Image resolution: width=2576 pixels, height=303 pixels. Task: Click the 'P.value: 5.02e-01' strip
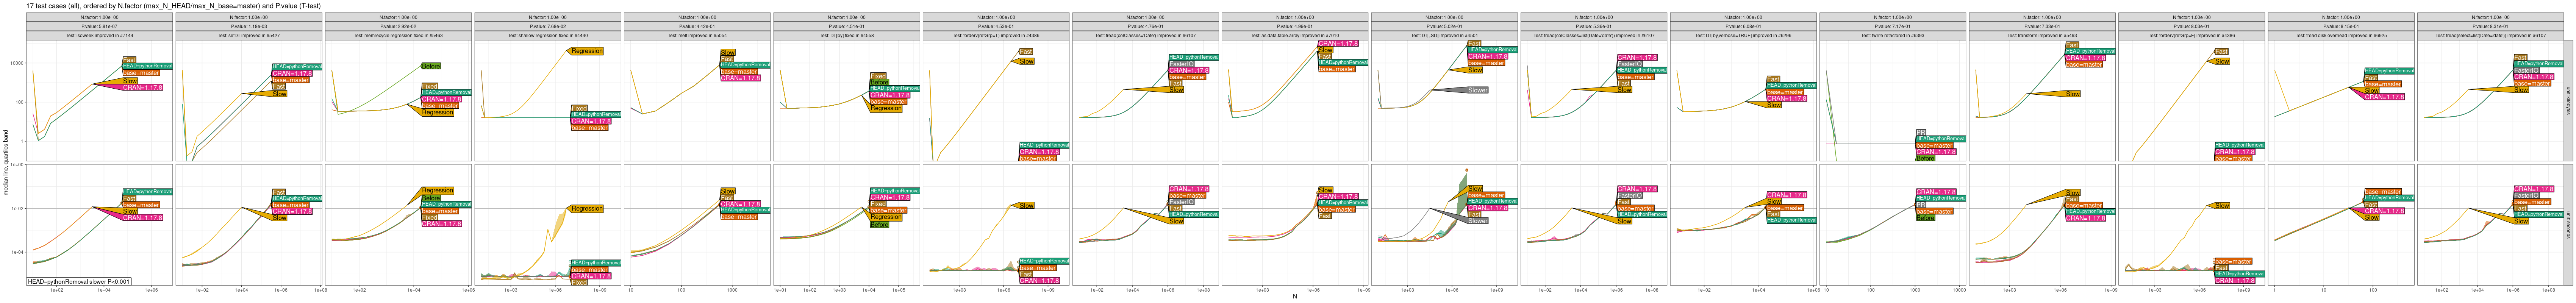pyautogui.click(x=1445, y=26)
